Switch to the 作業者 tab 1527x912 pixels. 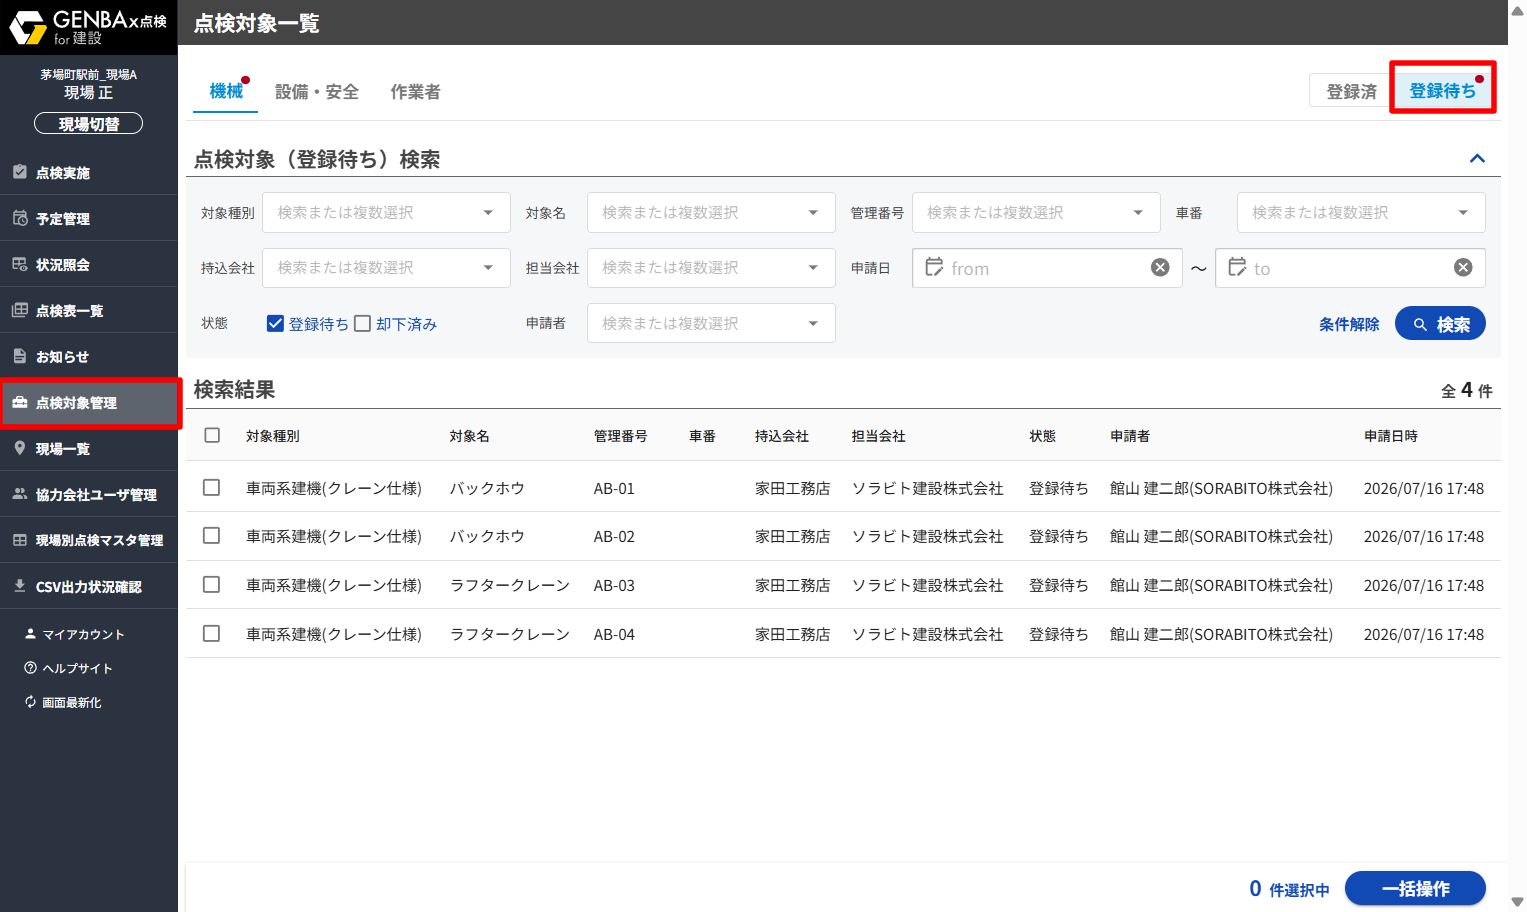tap(415, 92)
